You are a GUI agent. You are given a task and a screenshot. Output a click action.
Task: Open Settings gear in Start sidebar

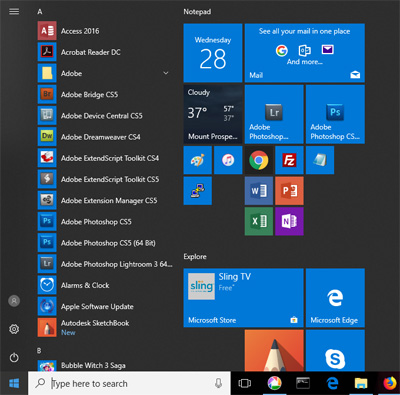tap(14, 329)
